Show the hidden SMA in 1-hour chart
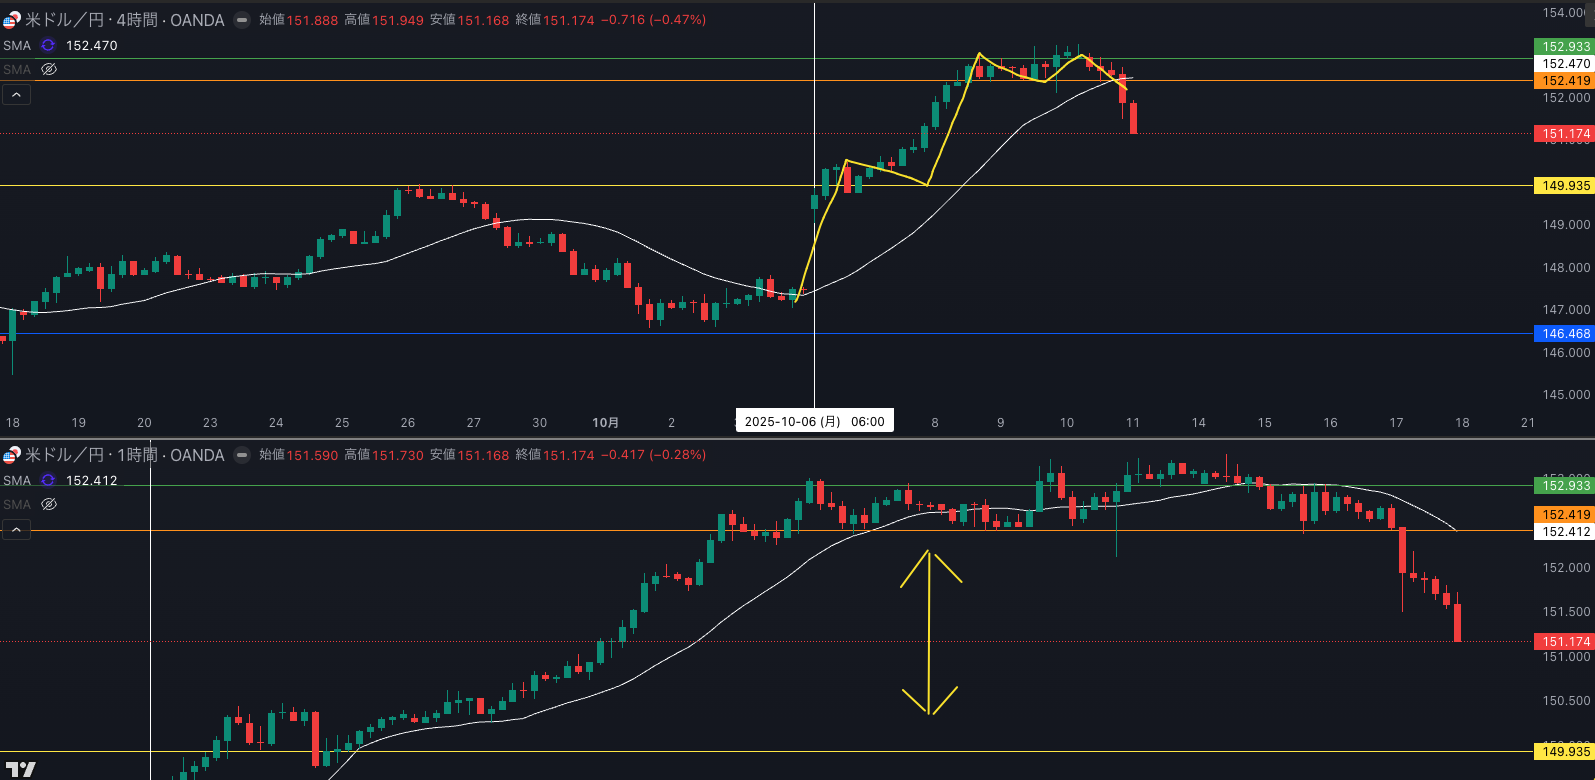This screenshot has height=780, width=1595. tap(49, 505)
